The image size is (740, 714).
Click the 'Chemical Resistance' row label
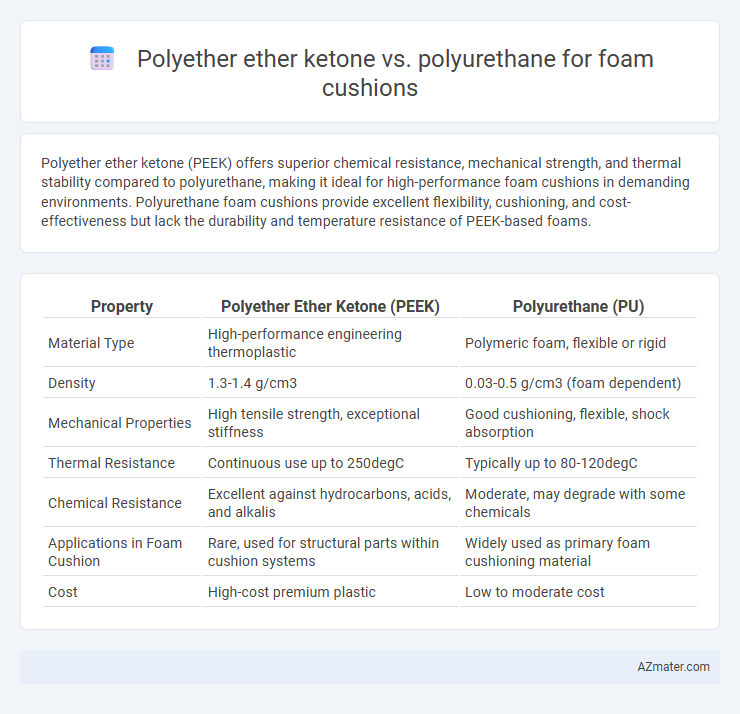click(x=115, y=503)
